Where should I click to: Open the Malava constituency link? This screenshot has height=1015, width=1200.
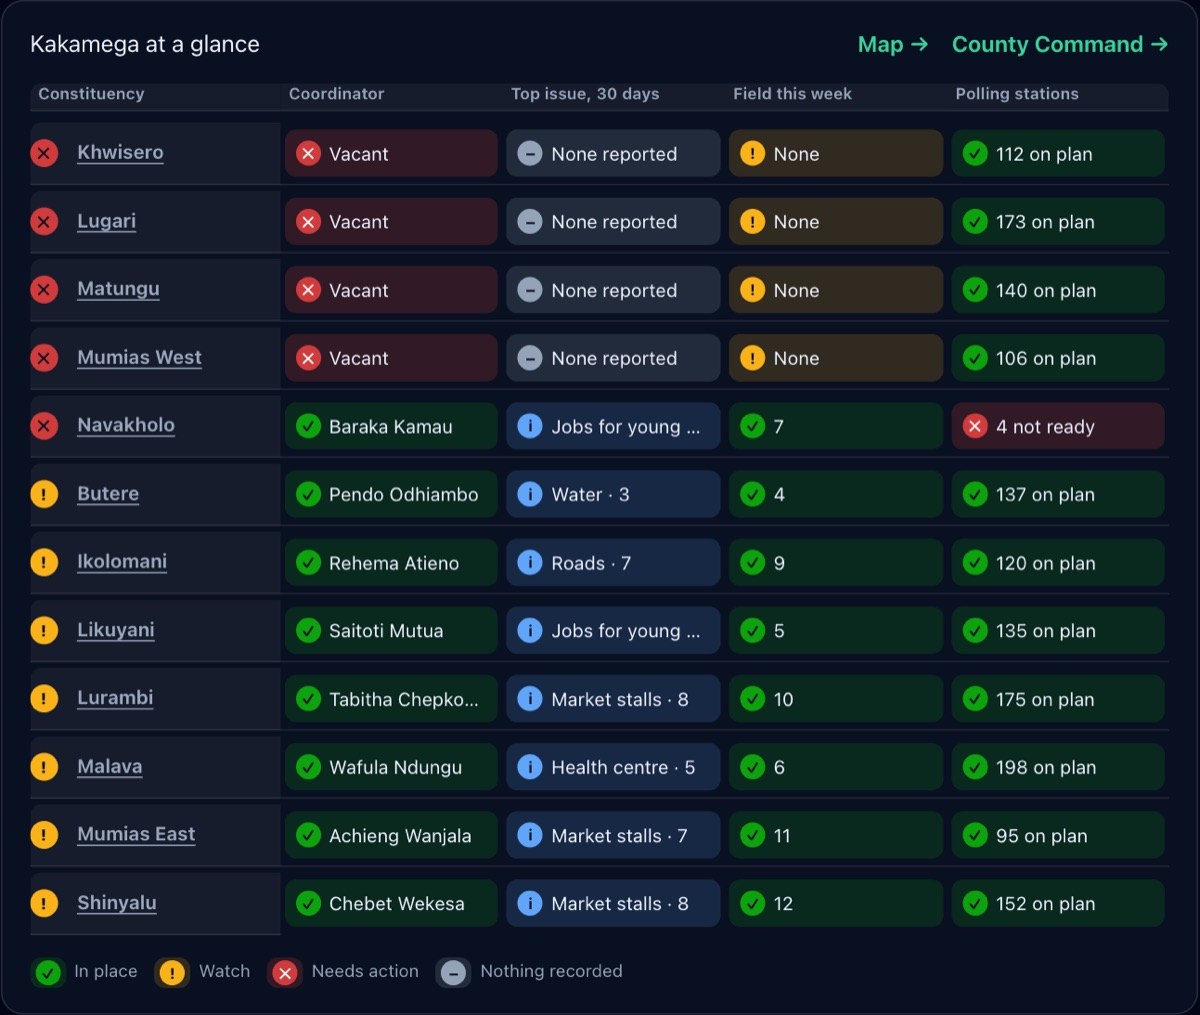[110, 767]
